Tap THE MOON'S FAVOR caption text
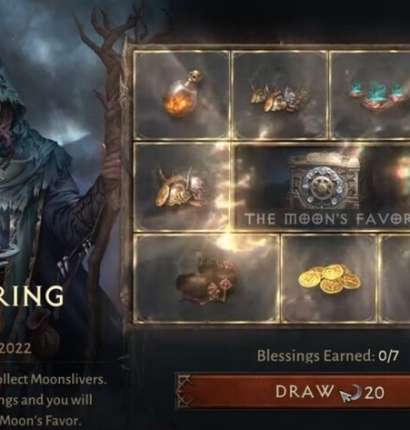The width and height of the screenshot is (410, 430). [x=328, y=219]
